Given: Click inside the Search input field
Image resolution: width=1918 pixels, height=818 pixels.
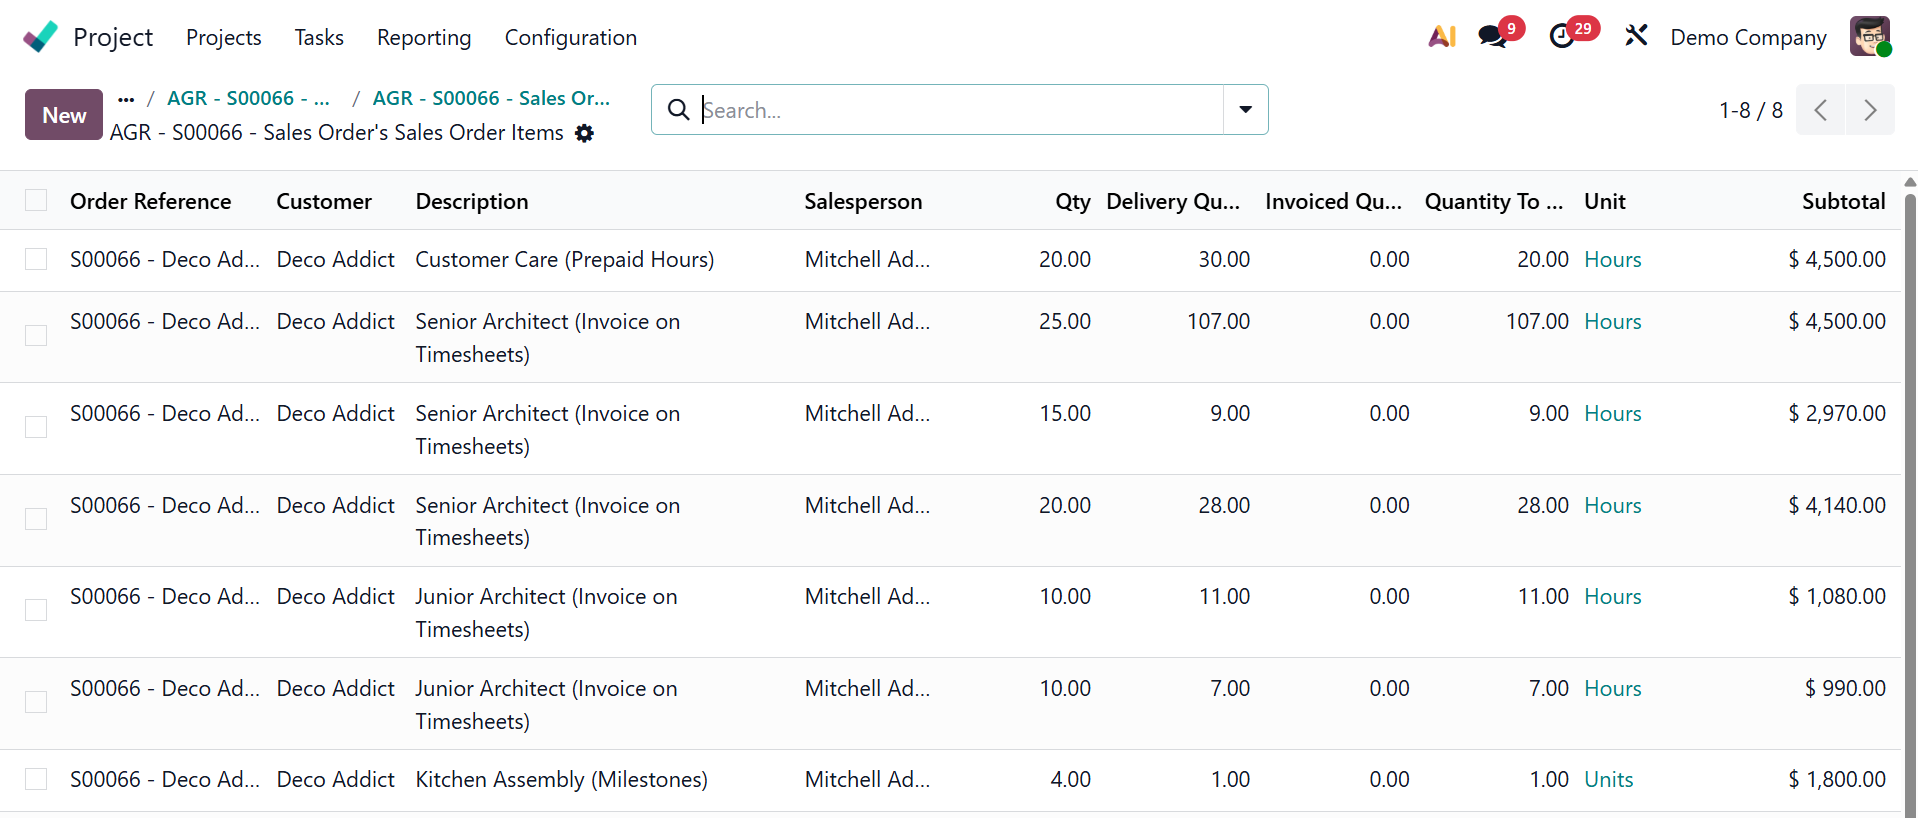Looking at the screenshot, I should click(x=960, y=110).
